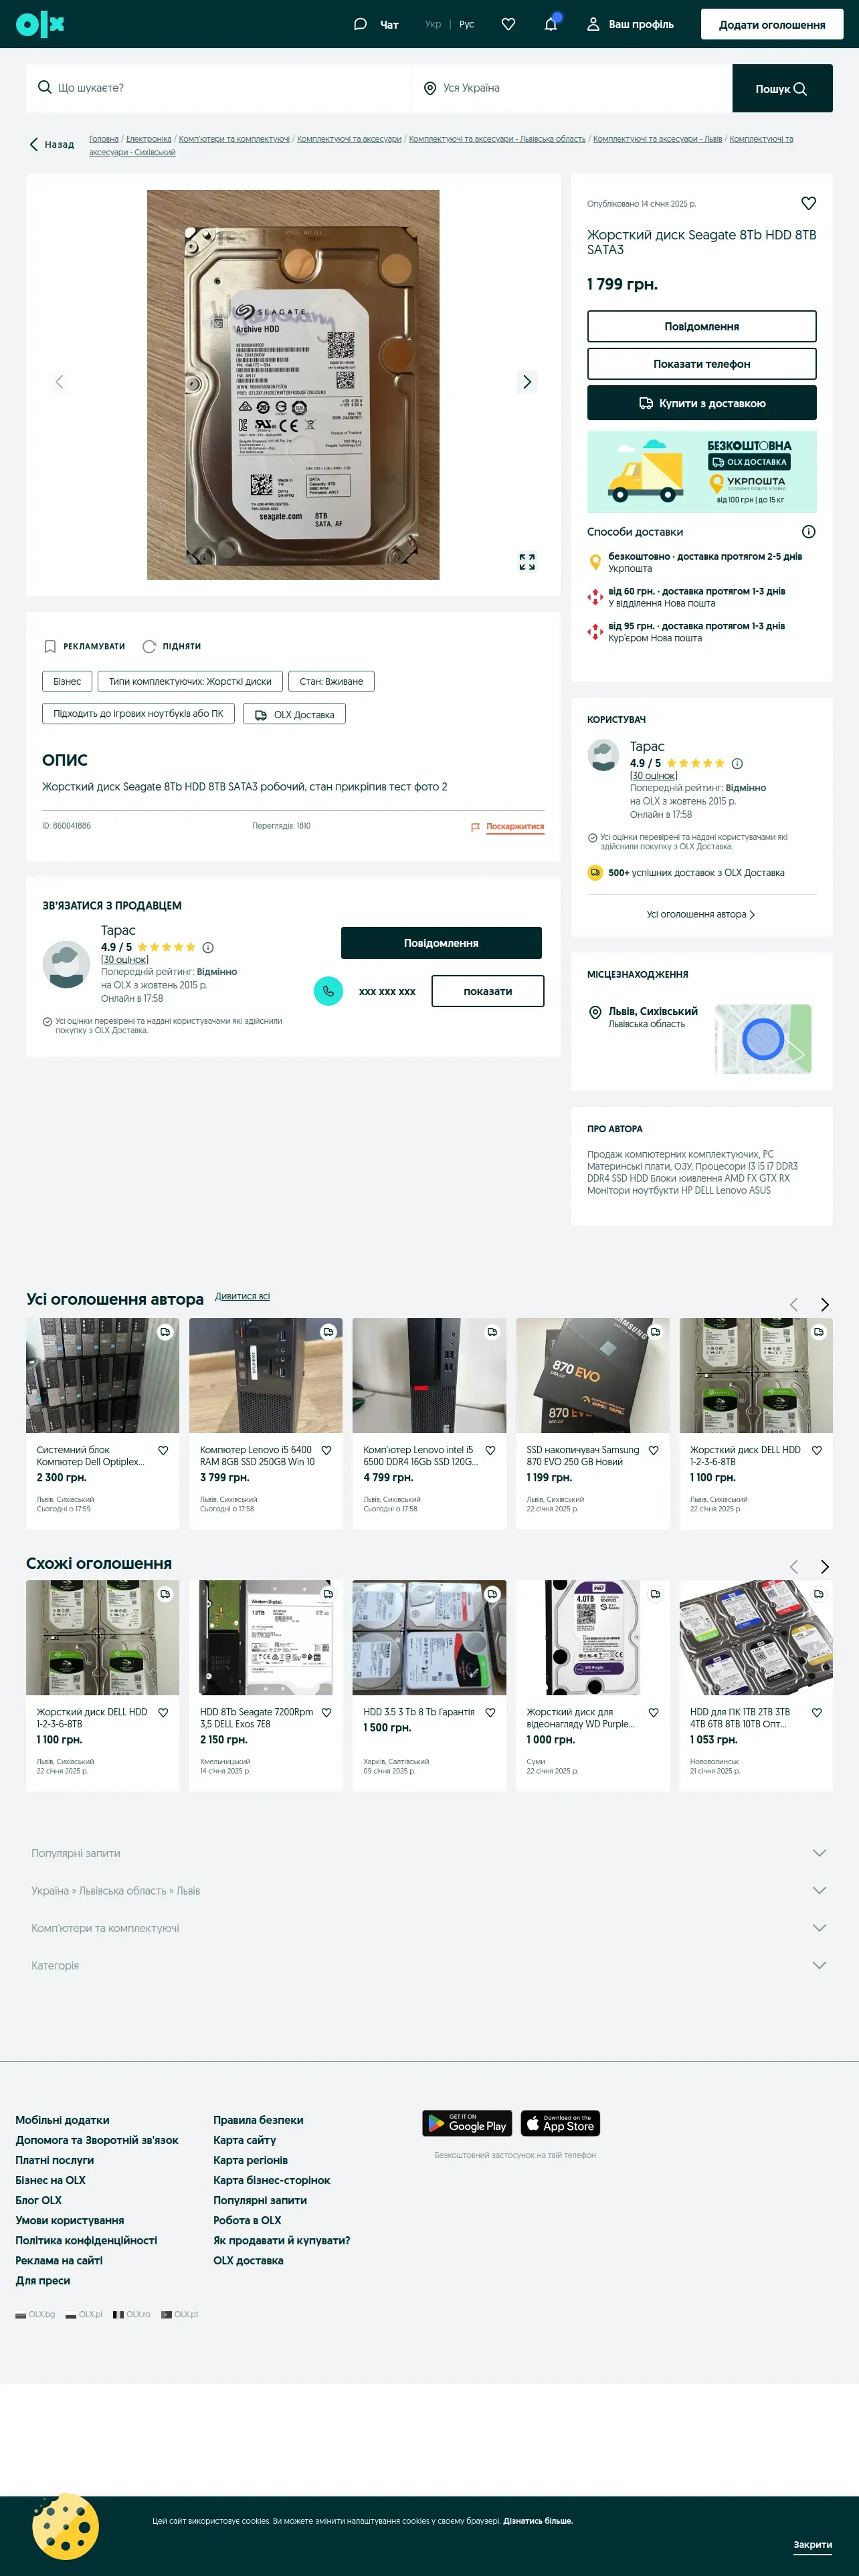
Task: Click Купити з доставкою button
Action: click(702, 403)
